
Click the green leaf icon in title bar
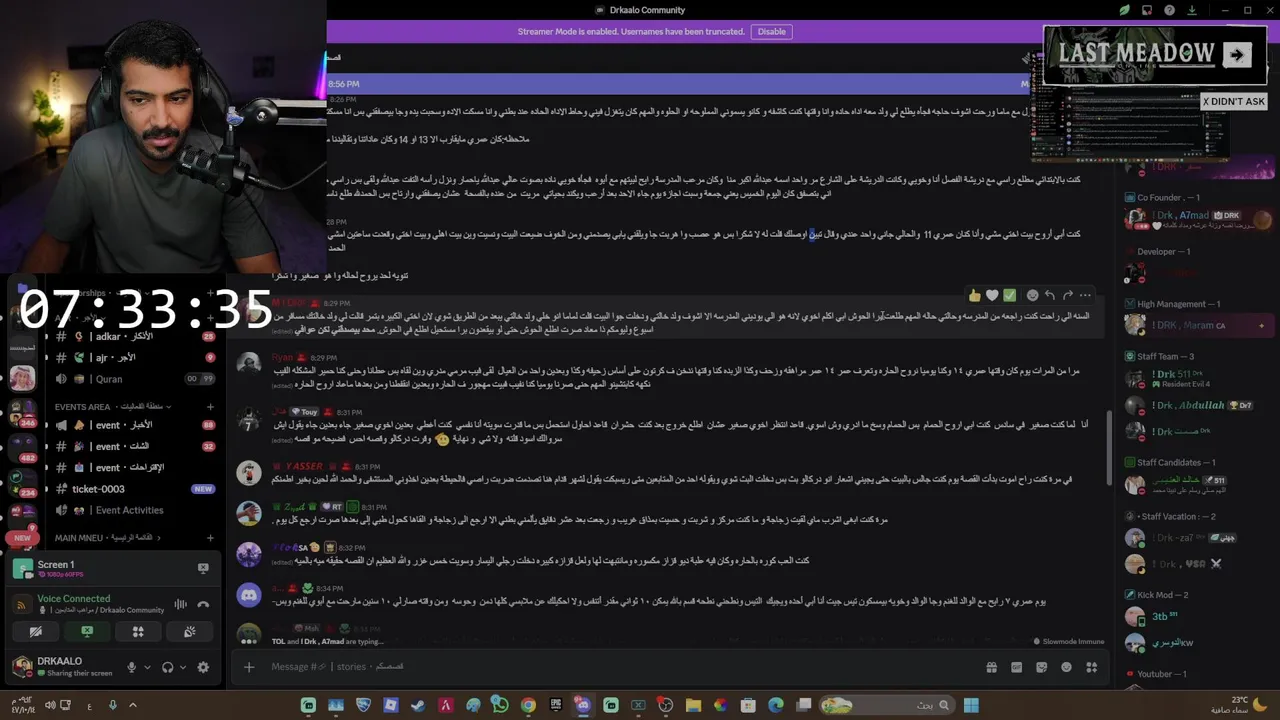pyautogui.click(x=1124, y=10)
